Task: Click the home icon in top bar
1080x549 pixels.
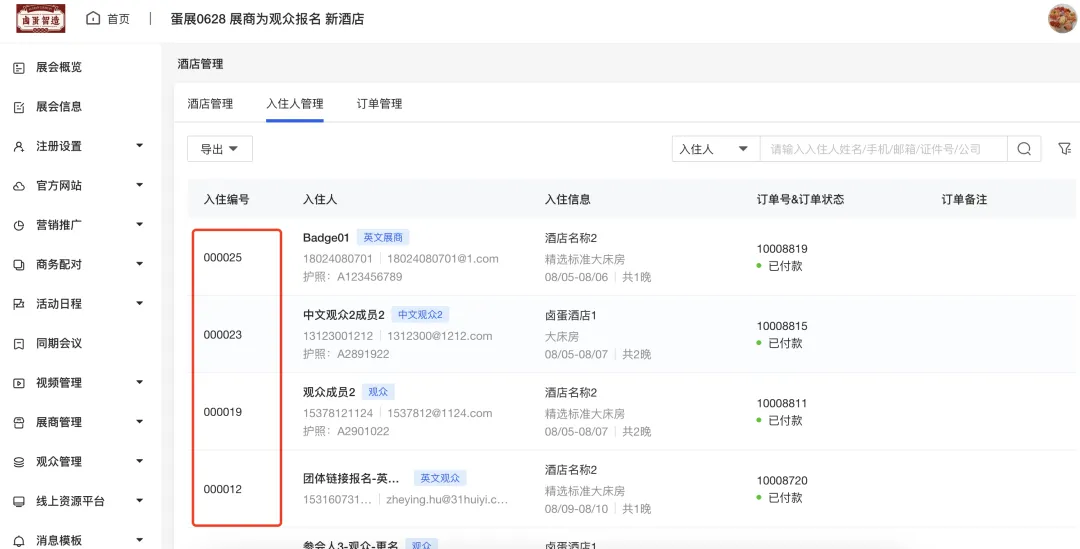Action: [93, 19]
